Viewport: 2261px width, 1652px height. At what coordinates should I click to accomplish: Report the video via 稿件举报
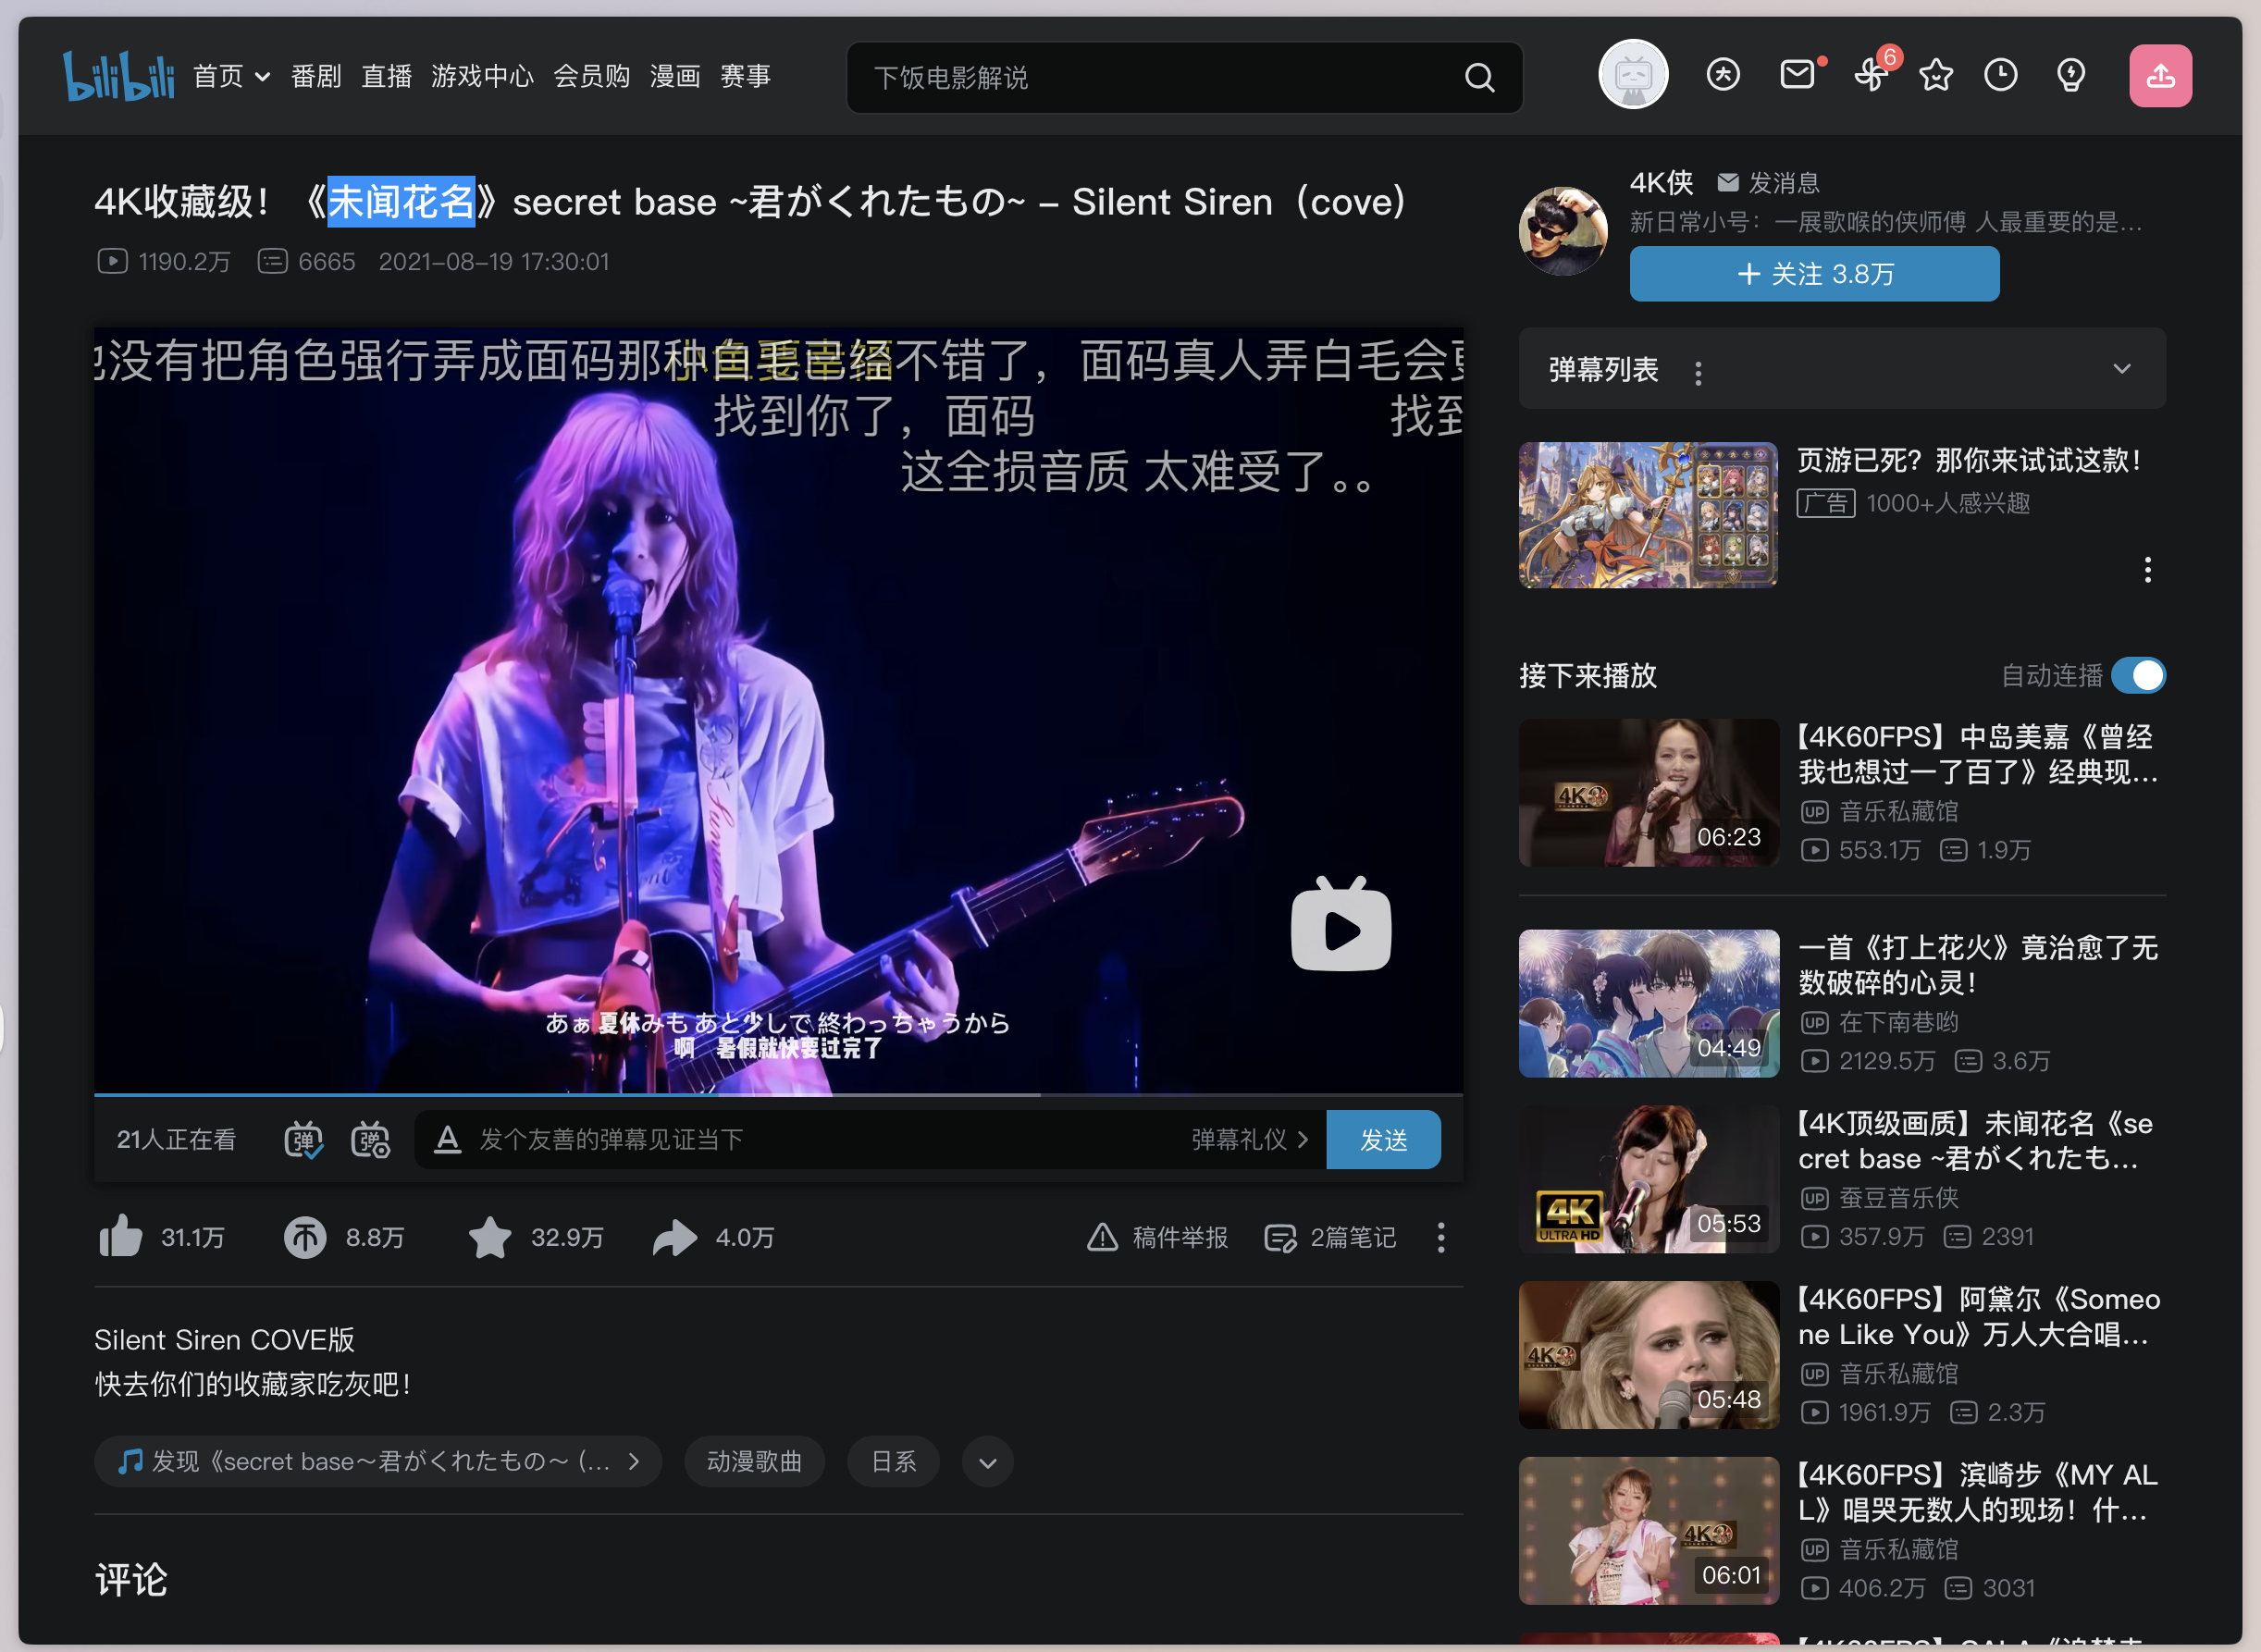click(x=1157, y=1237)
